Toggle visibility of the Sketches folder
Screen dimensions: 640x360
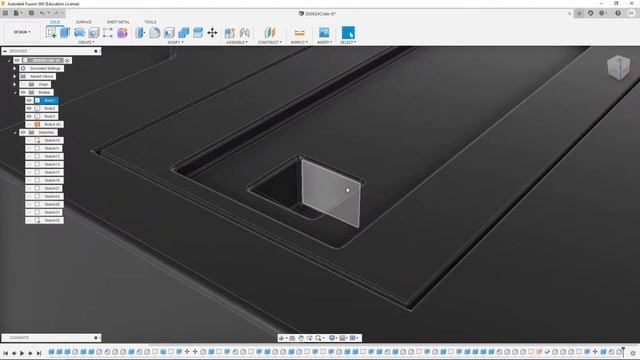click(x=23, y=132)
